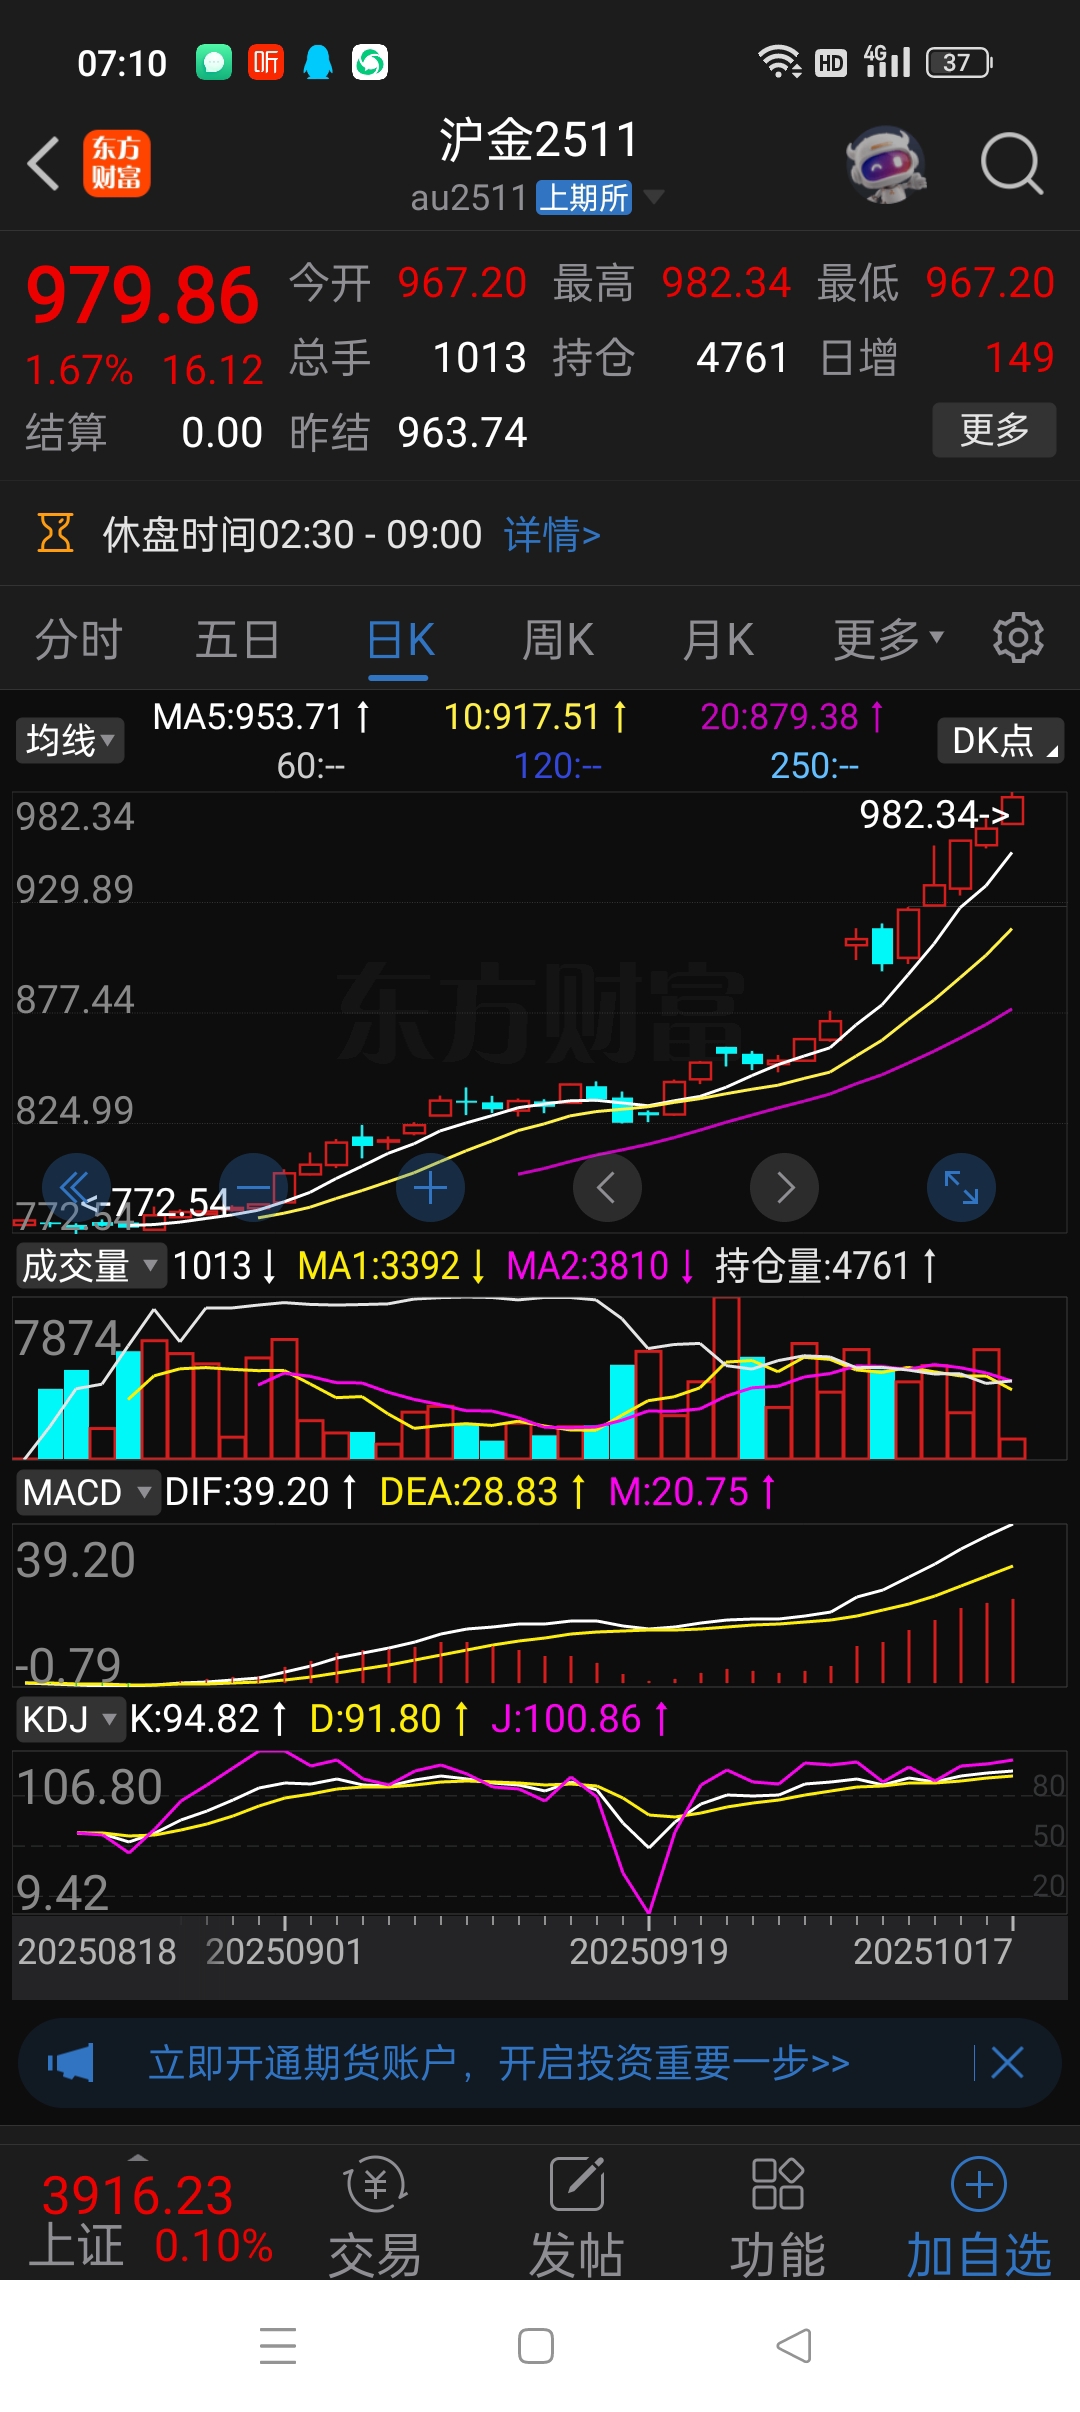
Task: Jump to earliest data double-arrow icon
Action: click(x=76, y=1188)
